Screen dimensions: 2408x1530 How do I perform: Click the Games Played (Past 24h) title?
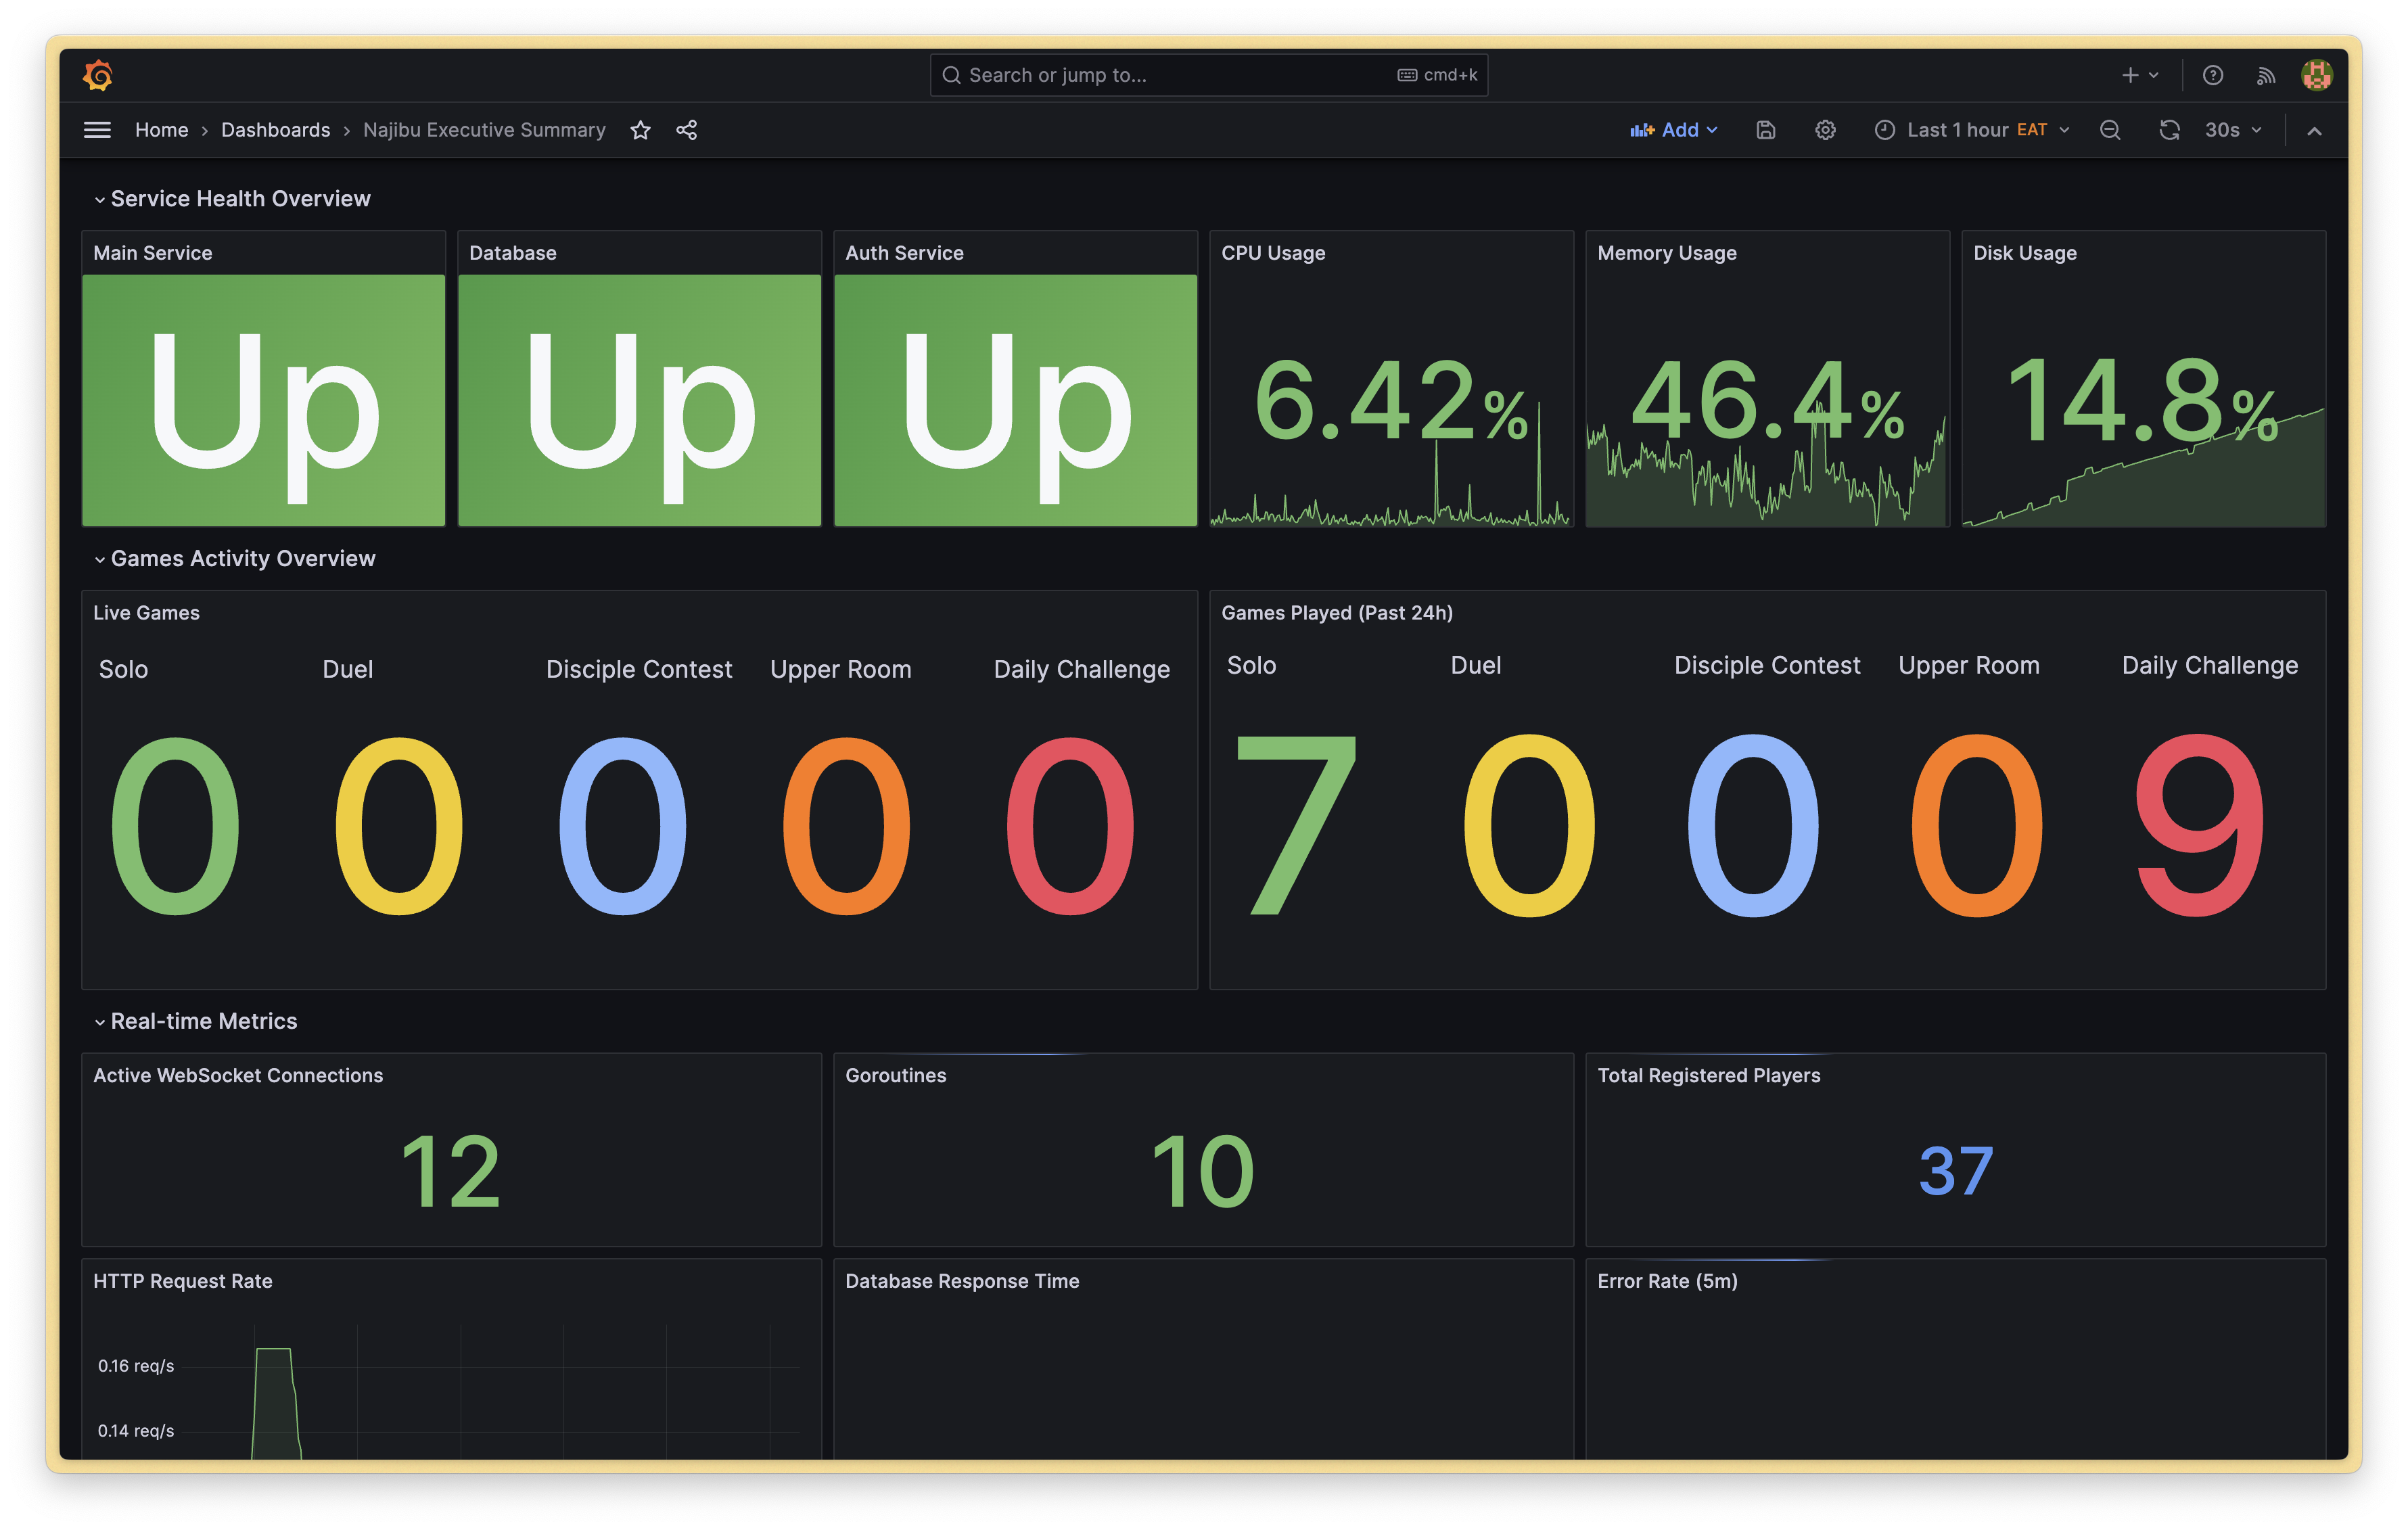pos(1337,613)
